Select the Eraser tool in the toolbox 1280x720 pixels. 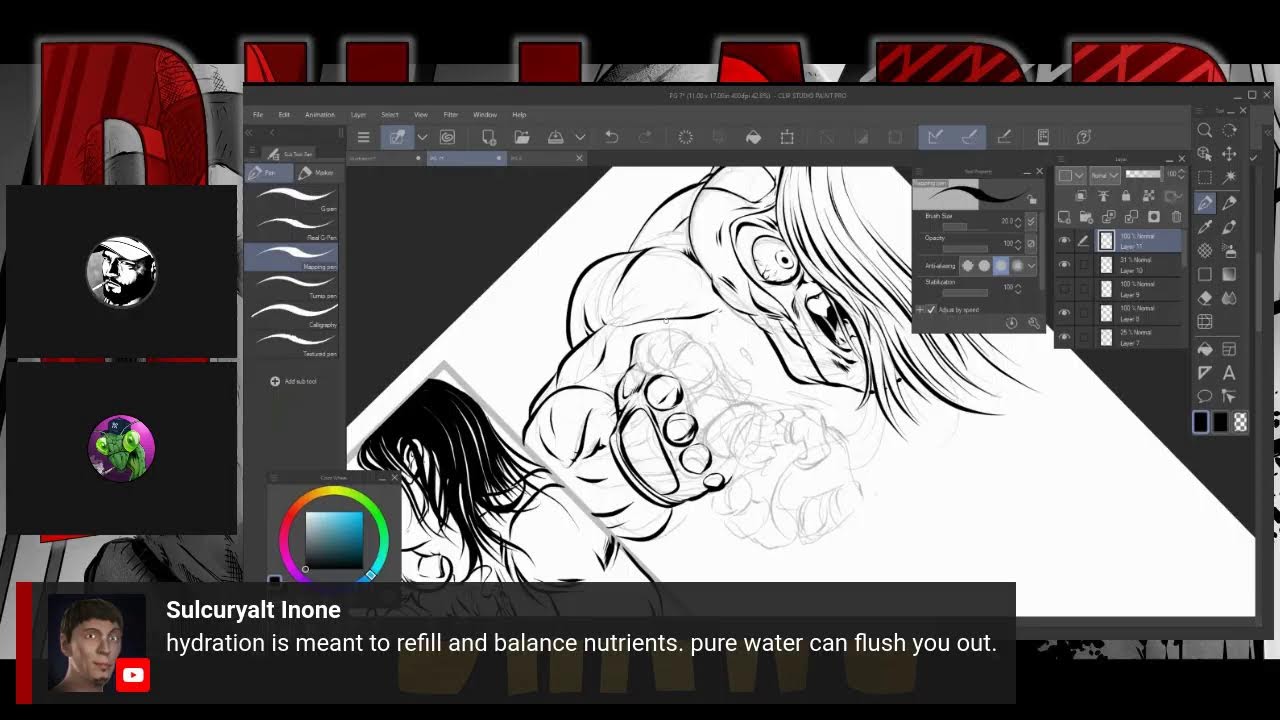(x=1205, y=298)
